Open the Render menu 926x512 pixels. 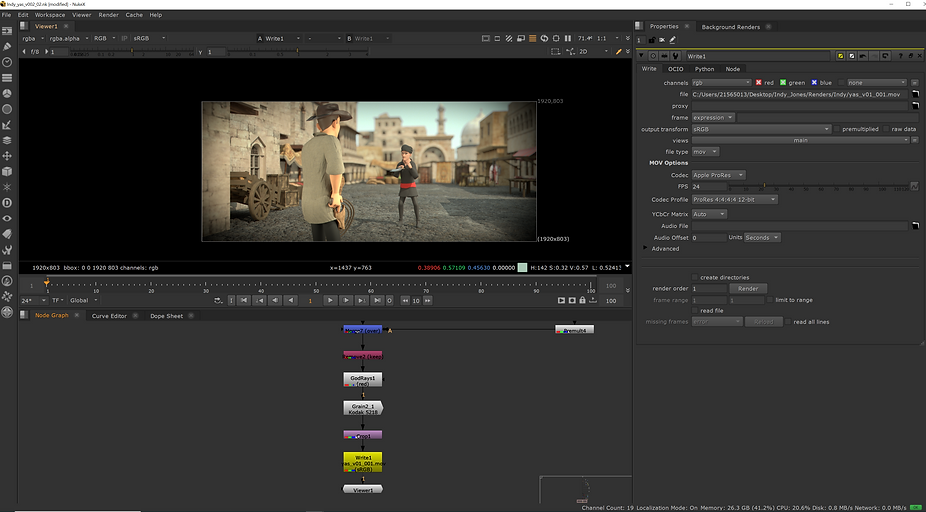tap(109, 15)
